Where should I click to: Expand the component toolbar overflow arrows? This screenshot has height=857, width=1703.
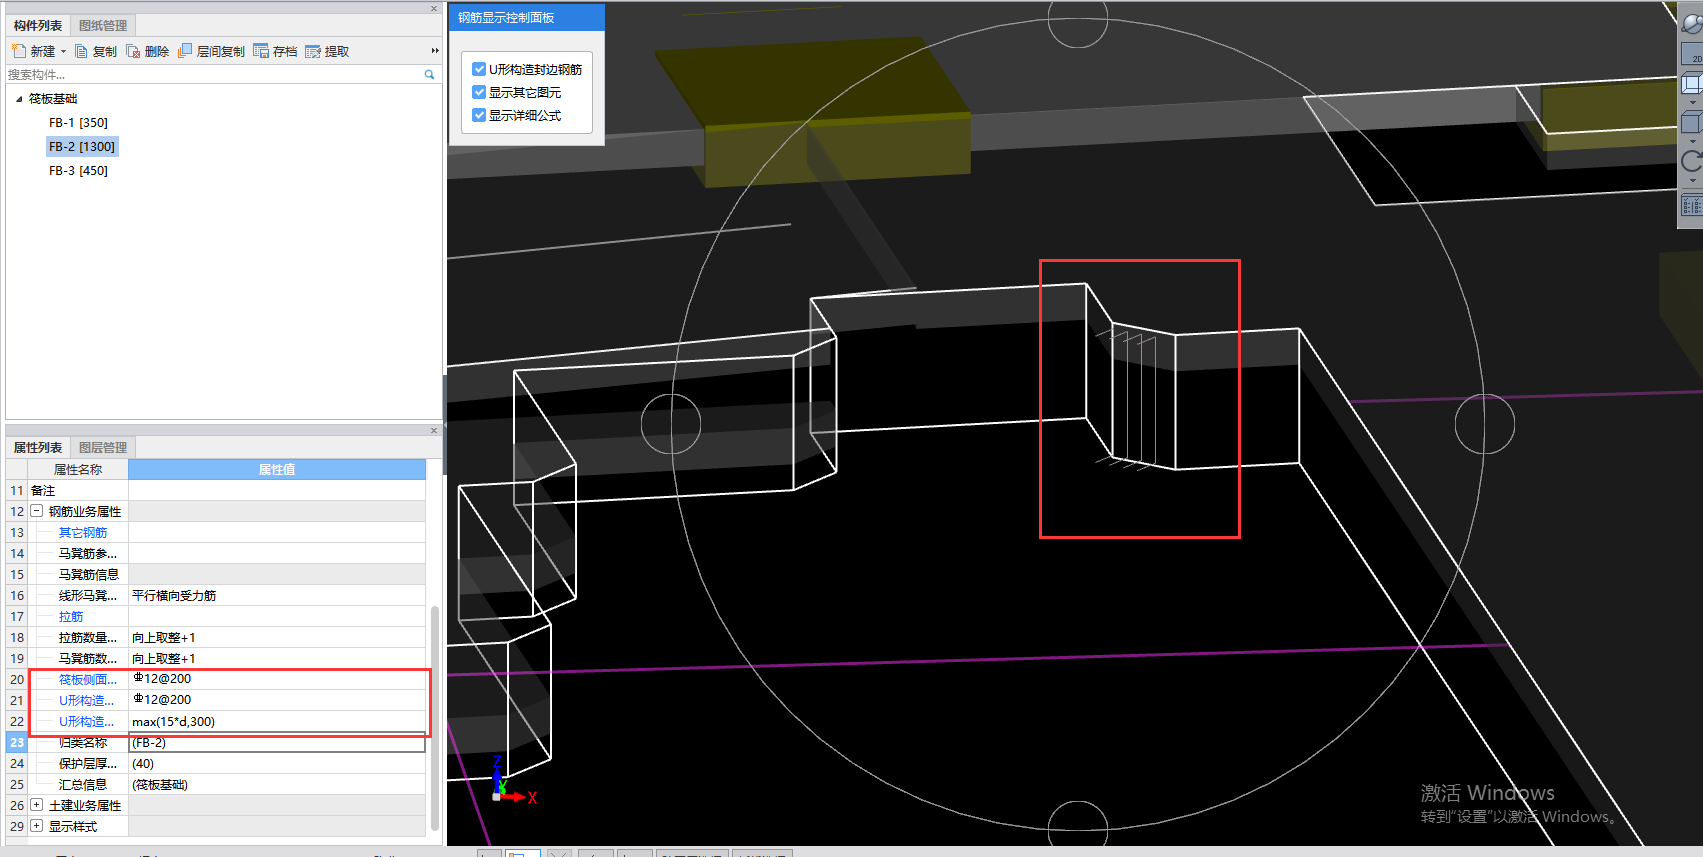(435, 51)
